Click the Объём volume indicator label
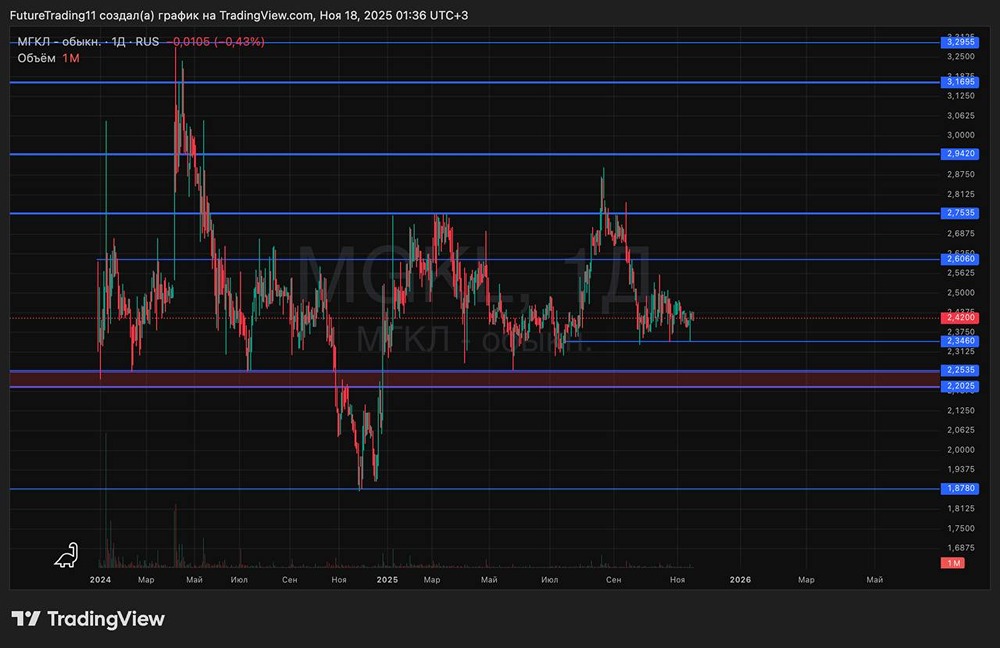The image size is (1000, 648). point(36,58)
